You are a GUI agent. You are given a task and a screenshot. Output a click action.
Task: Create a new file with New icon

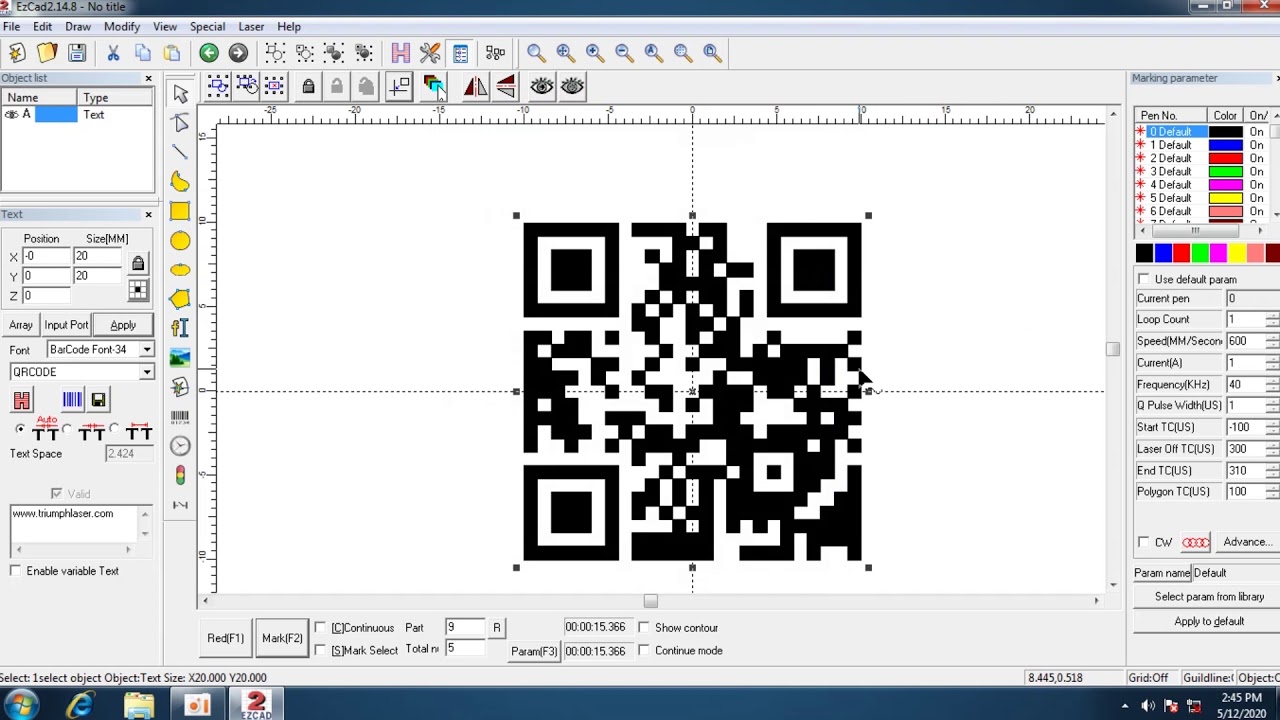[x=17, y=53]
